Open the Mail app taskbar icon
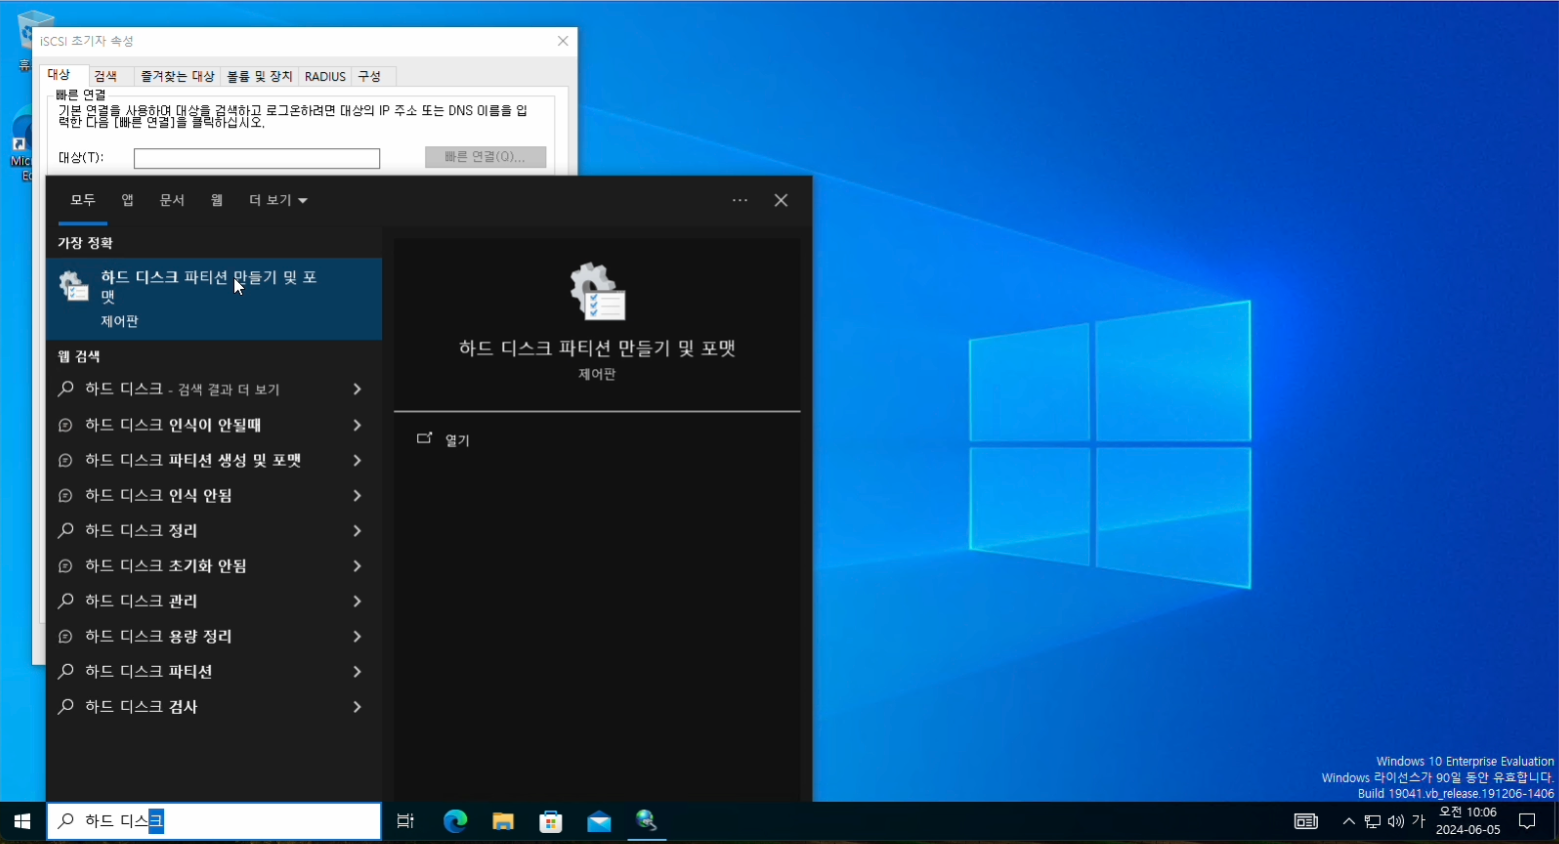Viewport: 1559px width, 844px height. pos(599,821)
